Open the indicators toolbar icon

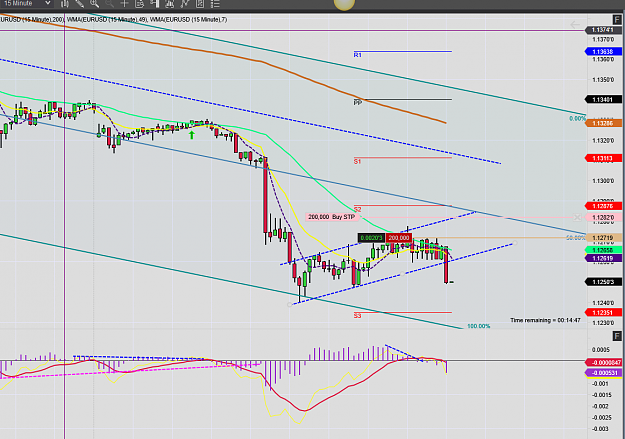pyautogui.click(x=185, y=4)
